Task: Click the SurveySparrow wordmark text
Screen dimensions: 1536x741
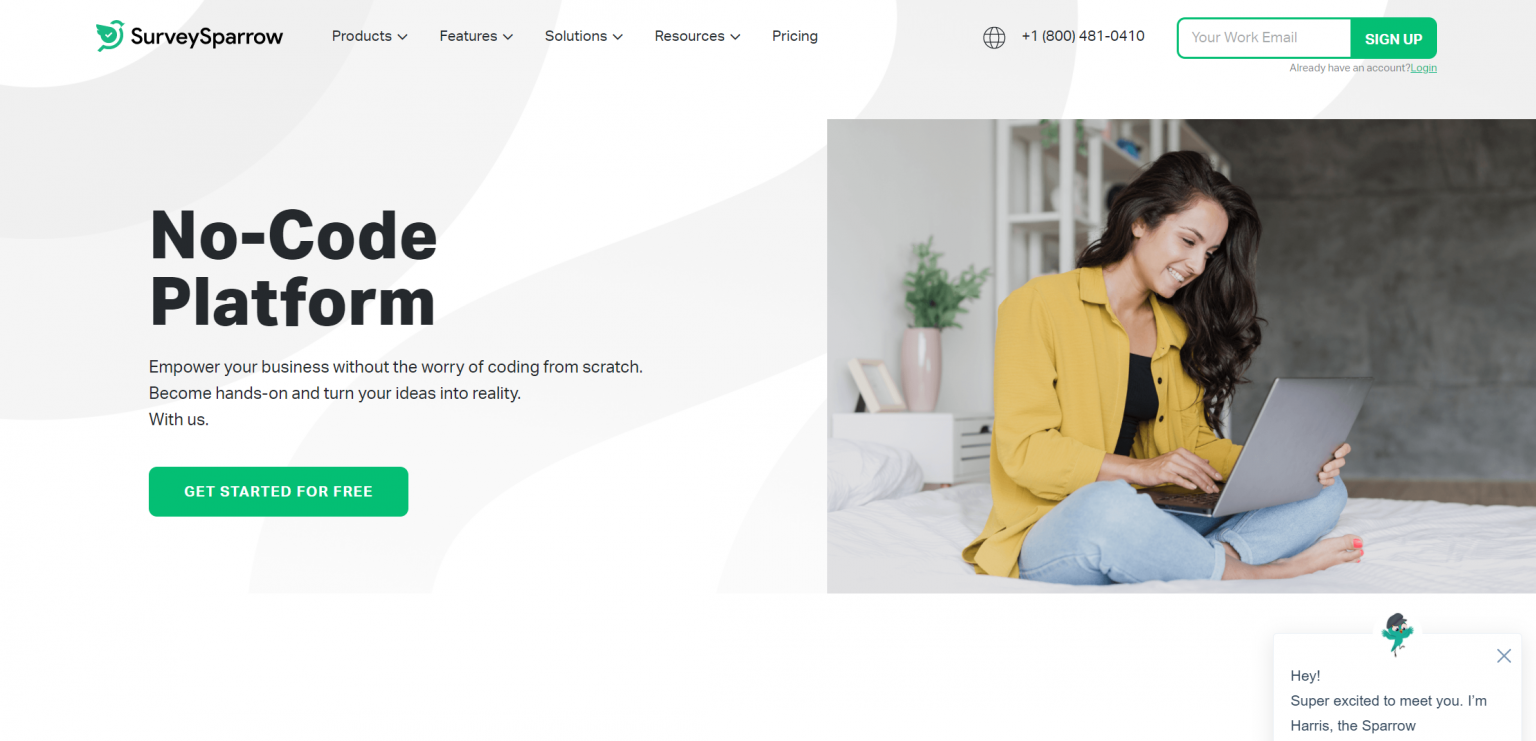Action: (x=207, y=37)
